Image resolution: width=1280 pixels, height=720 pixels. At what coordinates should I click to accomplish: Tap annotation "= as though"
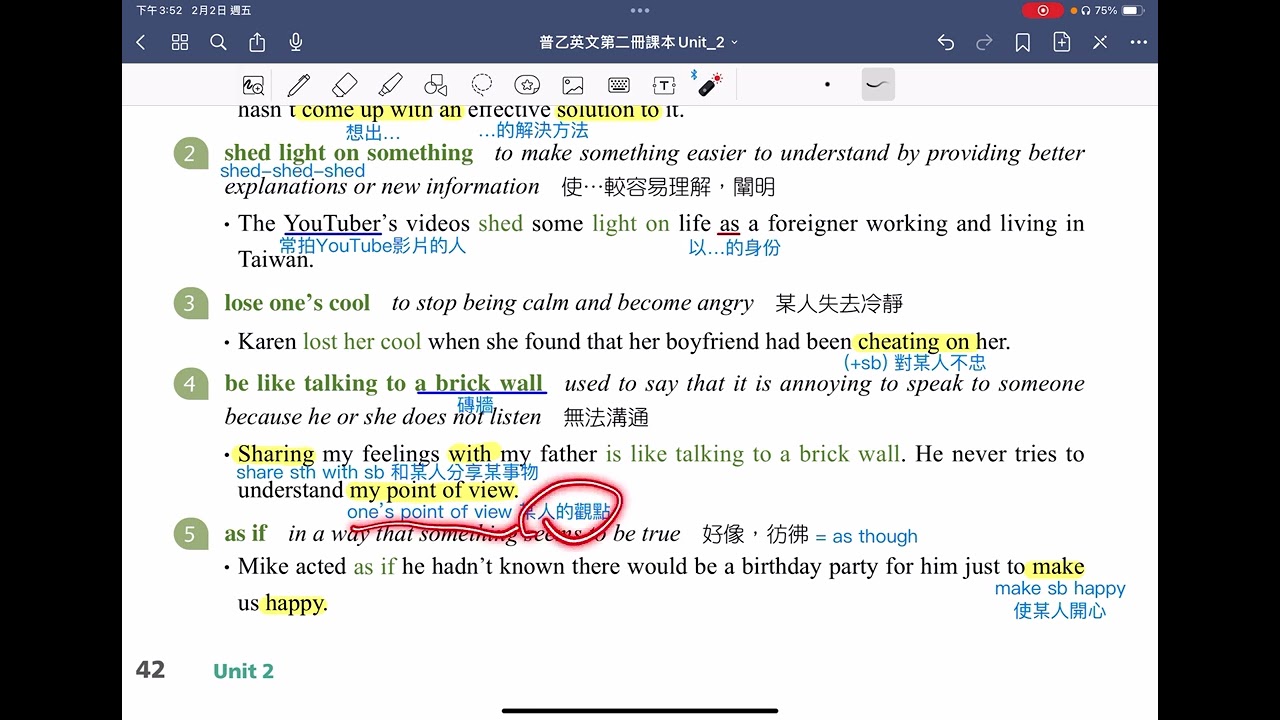point(866,537)
